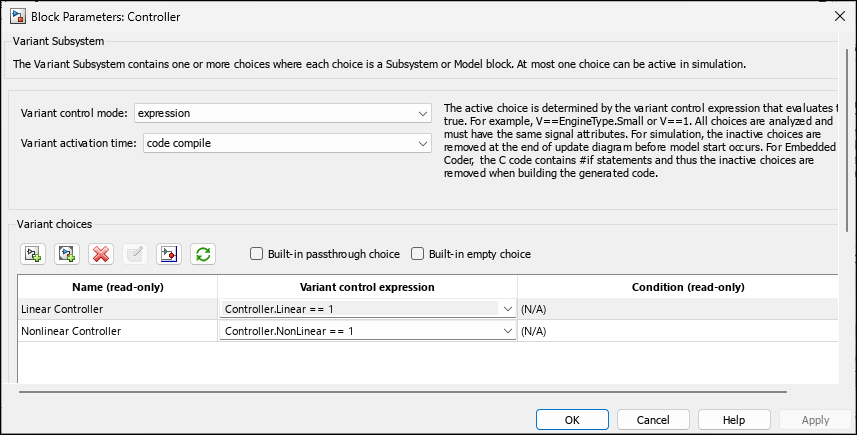Expand the Controller.Linear == 1 expression dropdown
Image resolution: width=857 pixels, height=435 pixels.
coord(508,310)
